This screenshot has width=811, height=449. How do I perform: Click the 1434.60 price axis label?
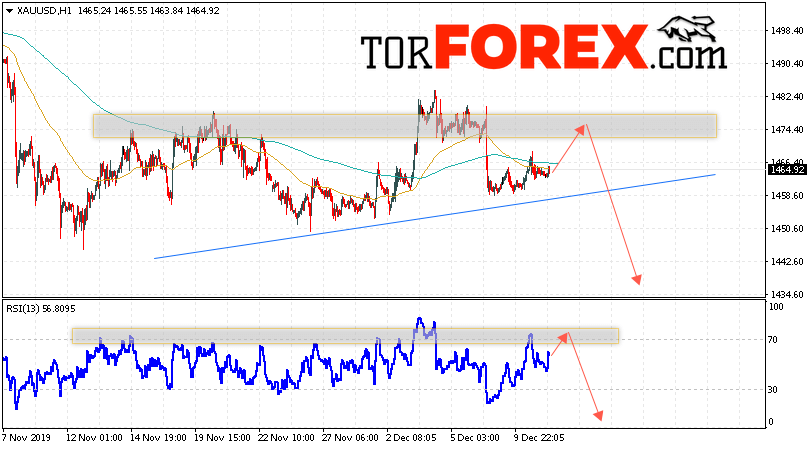pos(787,294)
